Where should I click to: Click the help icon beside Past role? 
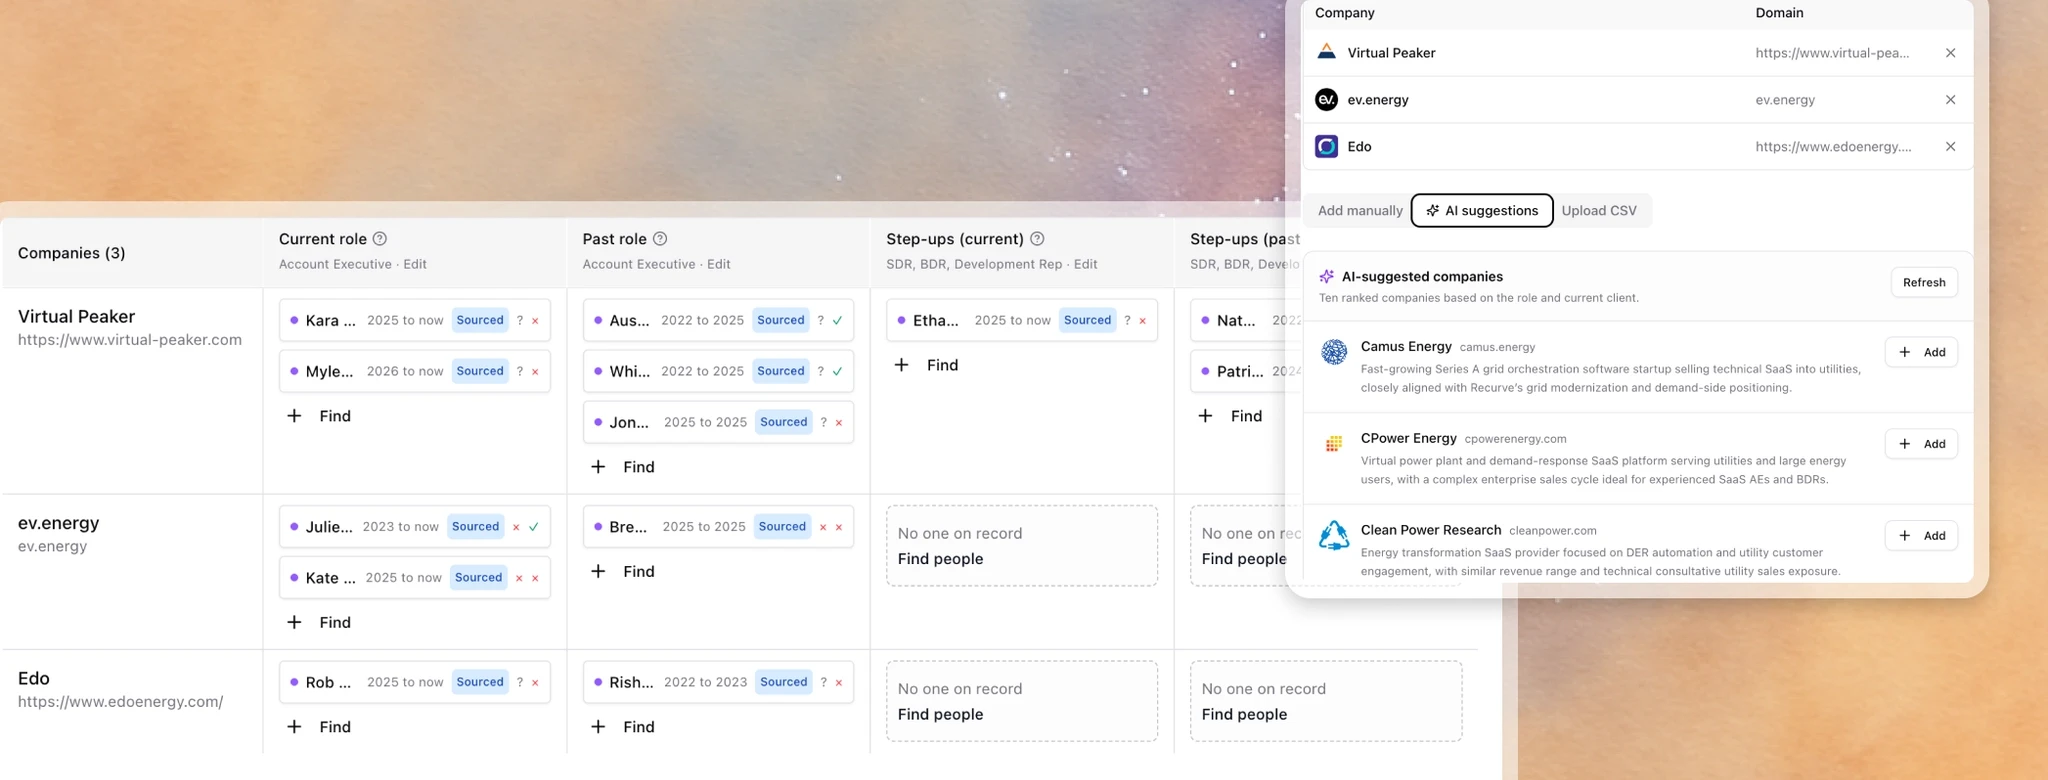coord(660,239)
